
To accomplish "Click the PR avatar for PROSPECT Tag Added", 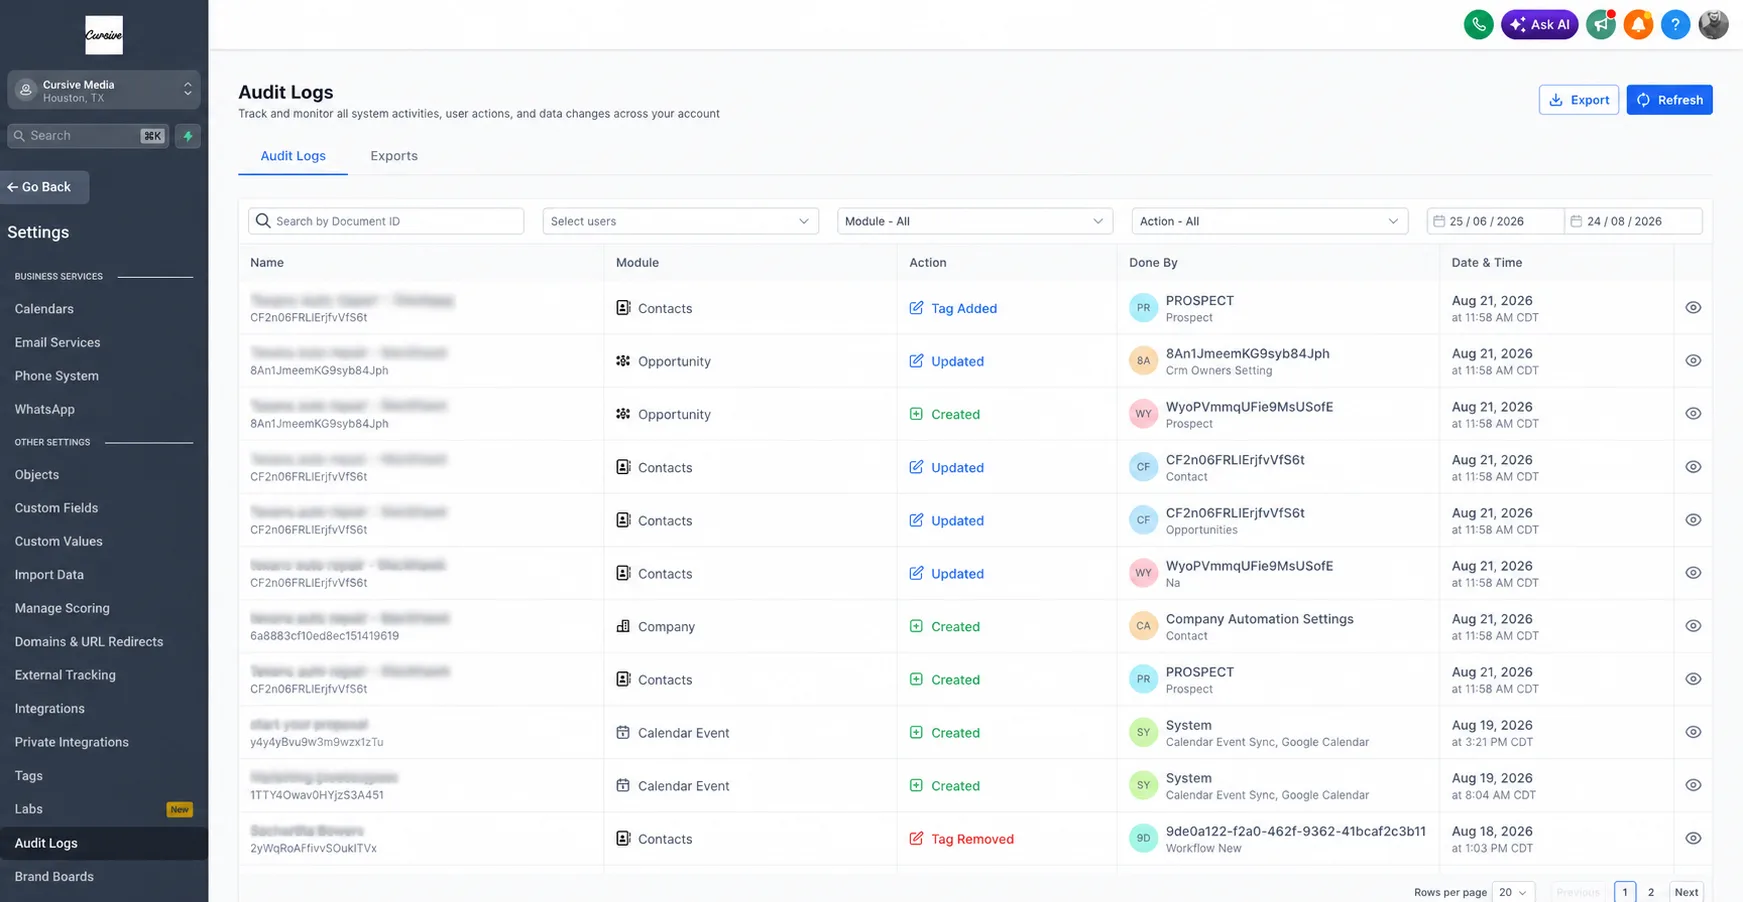I will tap(1143, 308).
